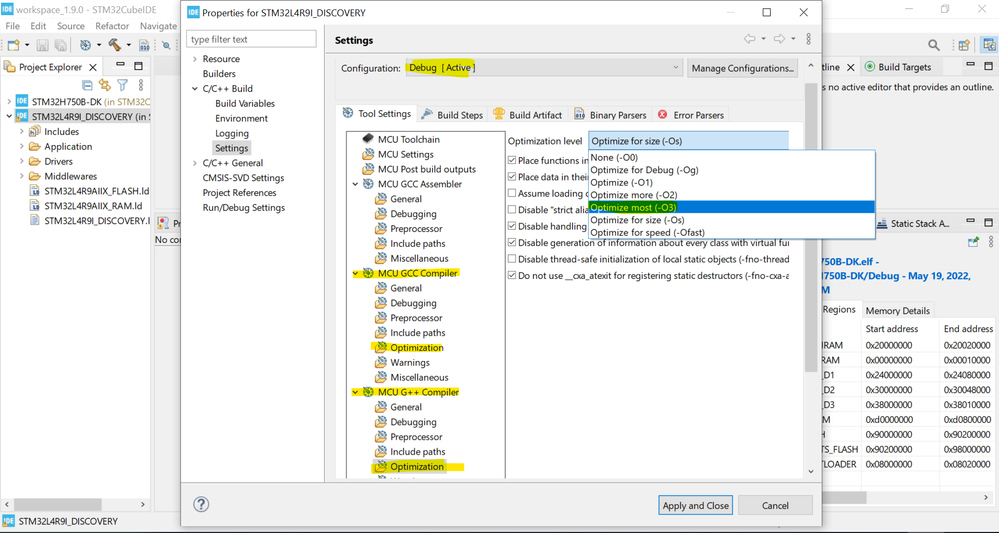Collapse the MCU GCC Assembler node
This screenshot has height=533, width=999.
355,184
